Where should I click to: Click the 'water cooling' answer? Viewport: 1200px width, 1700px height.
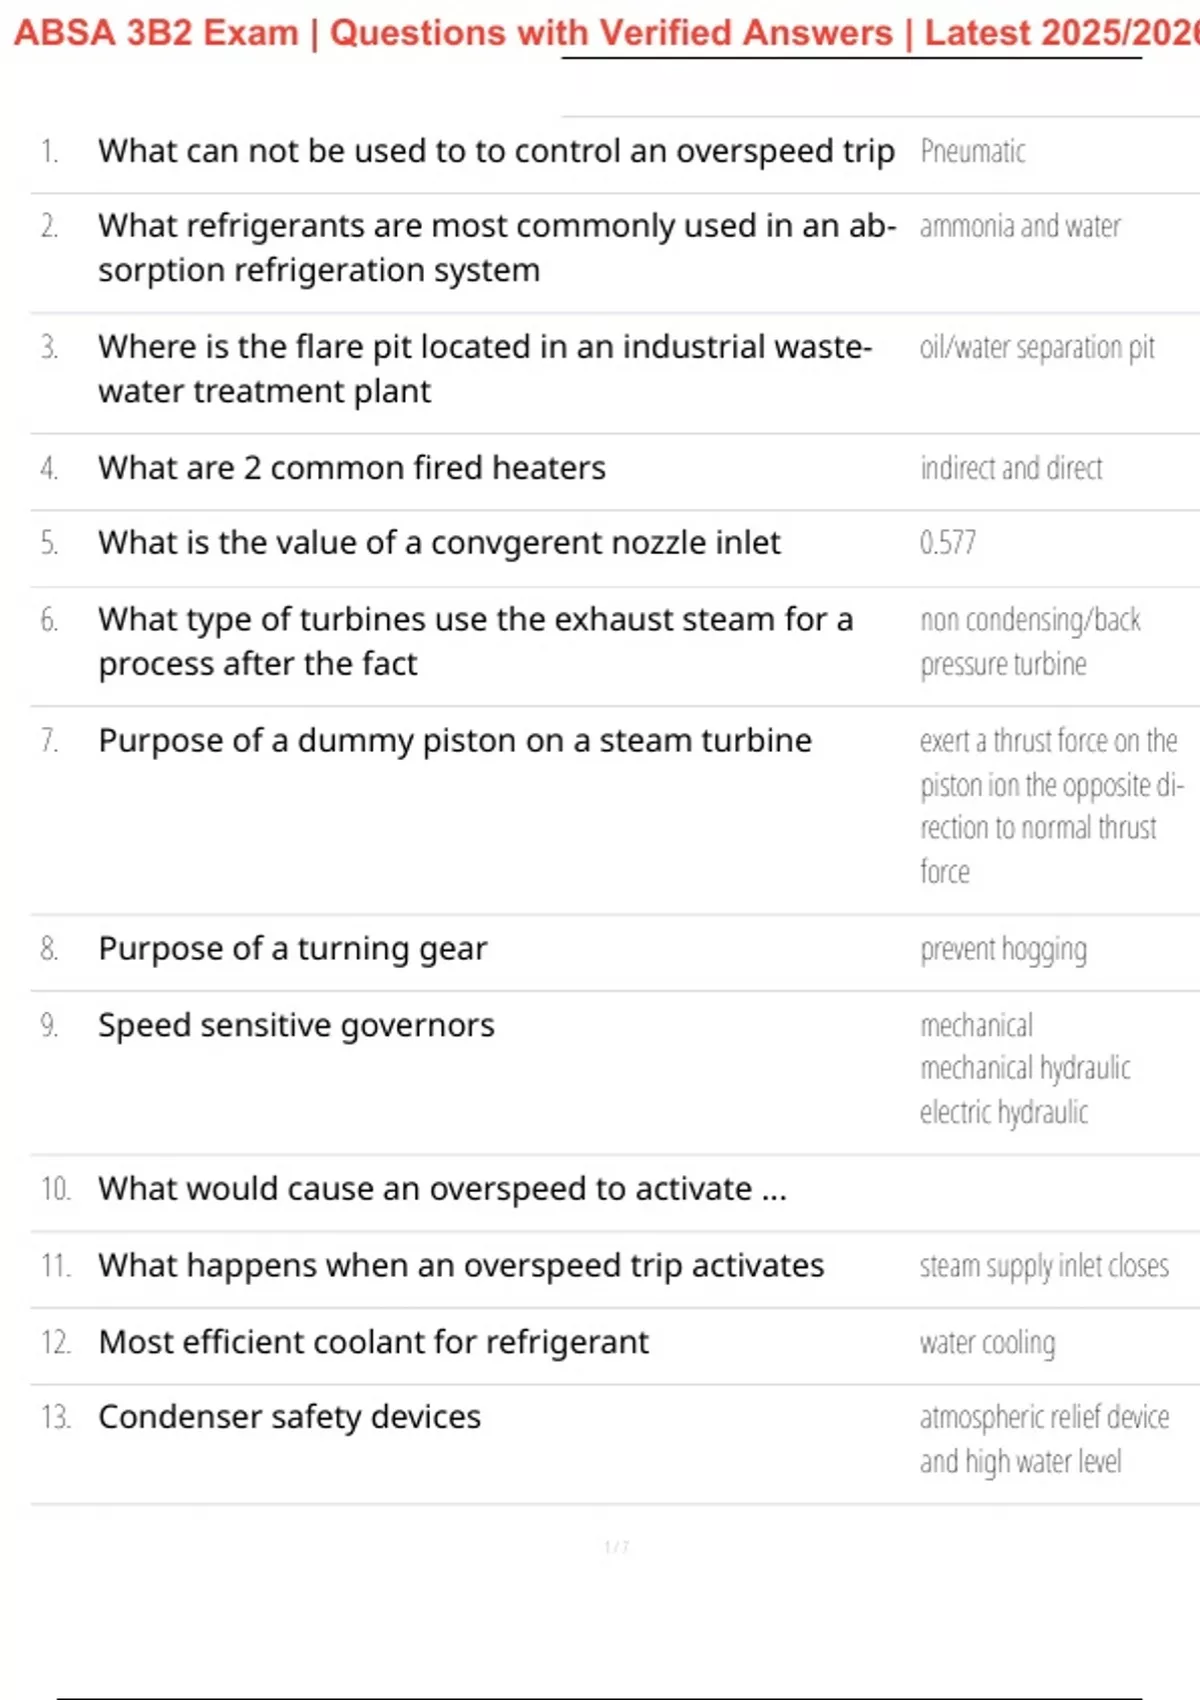coord(987,1343)
